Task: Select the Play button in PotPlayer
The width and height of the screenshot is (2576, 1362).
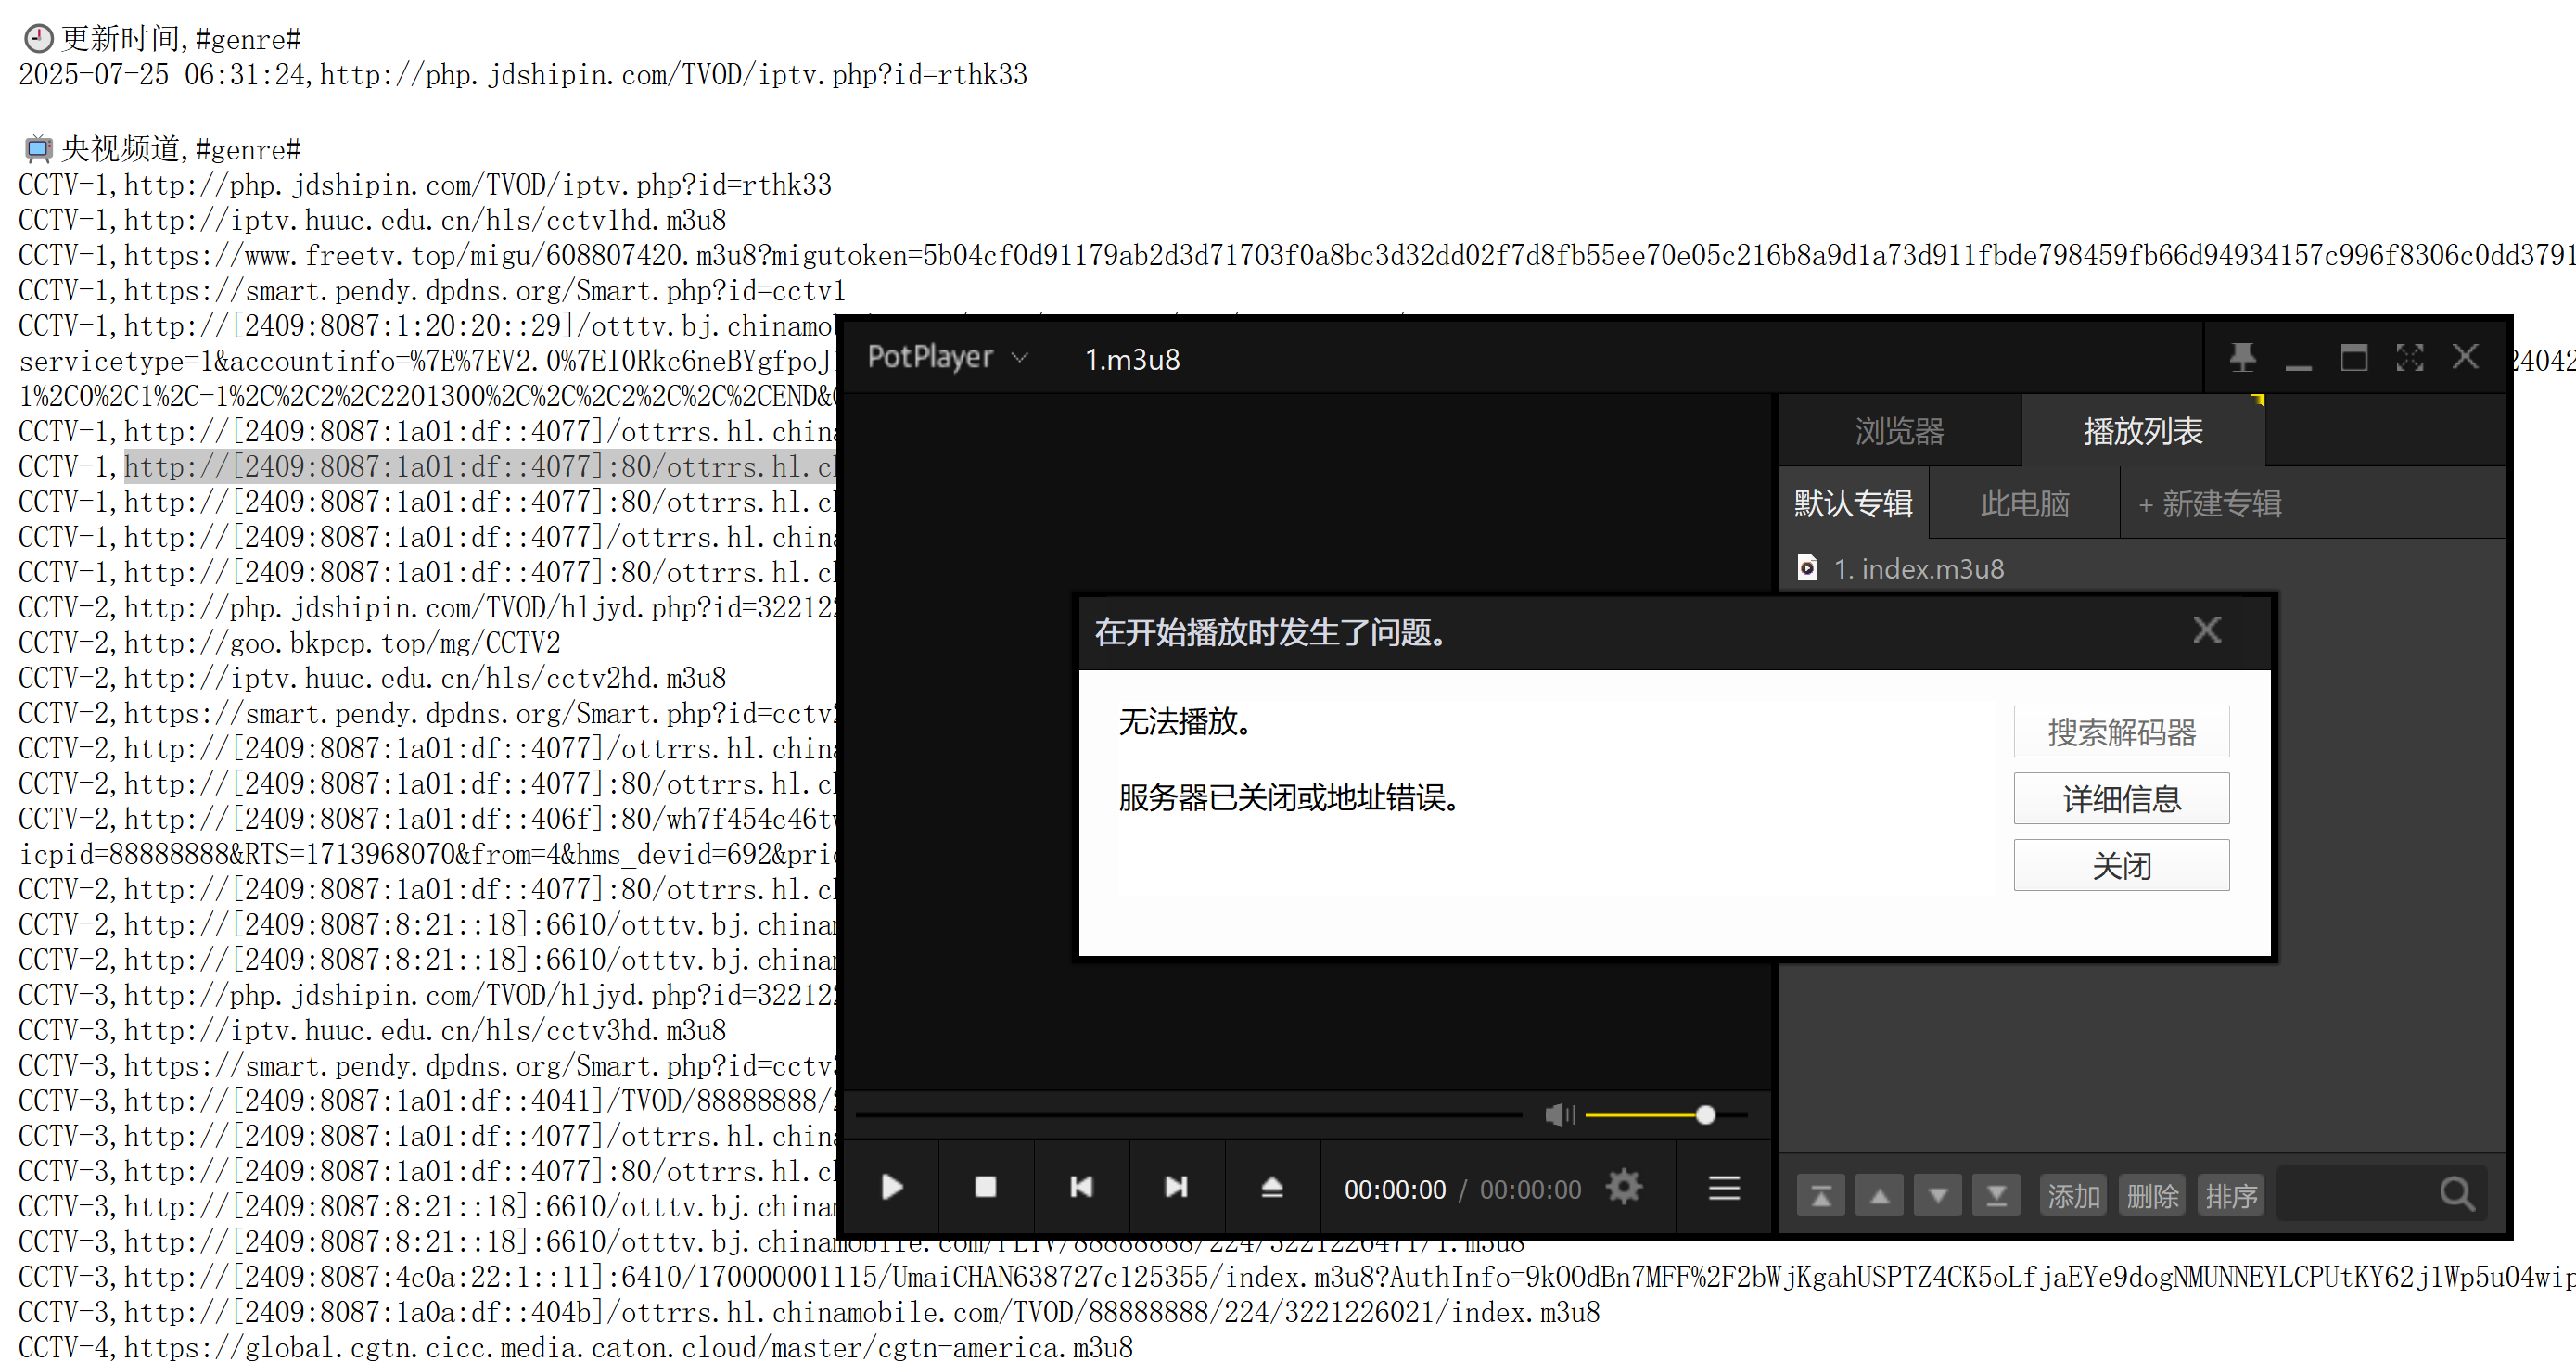Action: 891,1187
